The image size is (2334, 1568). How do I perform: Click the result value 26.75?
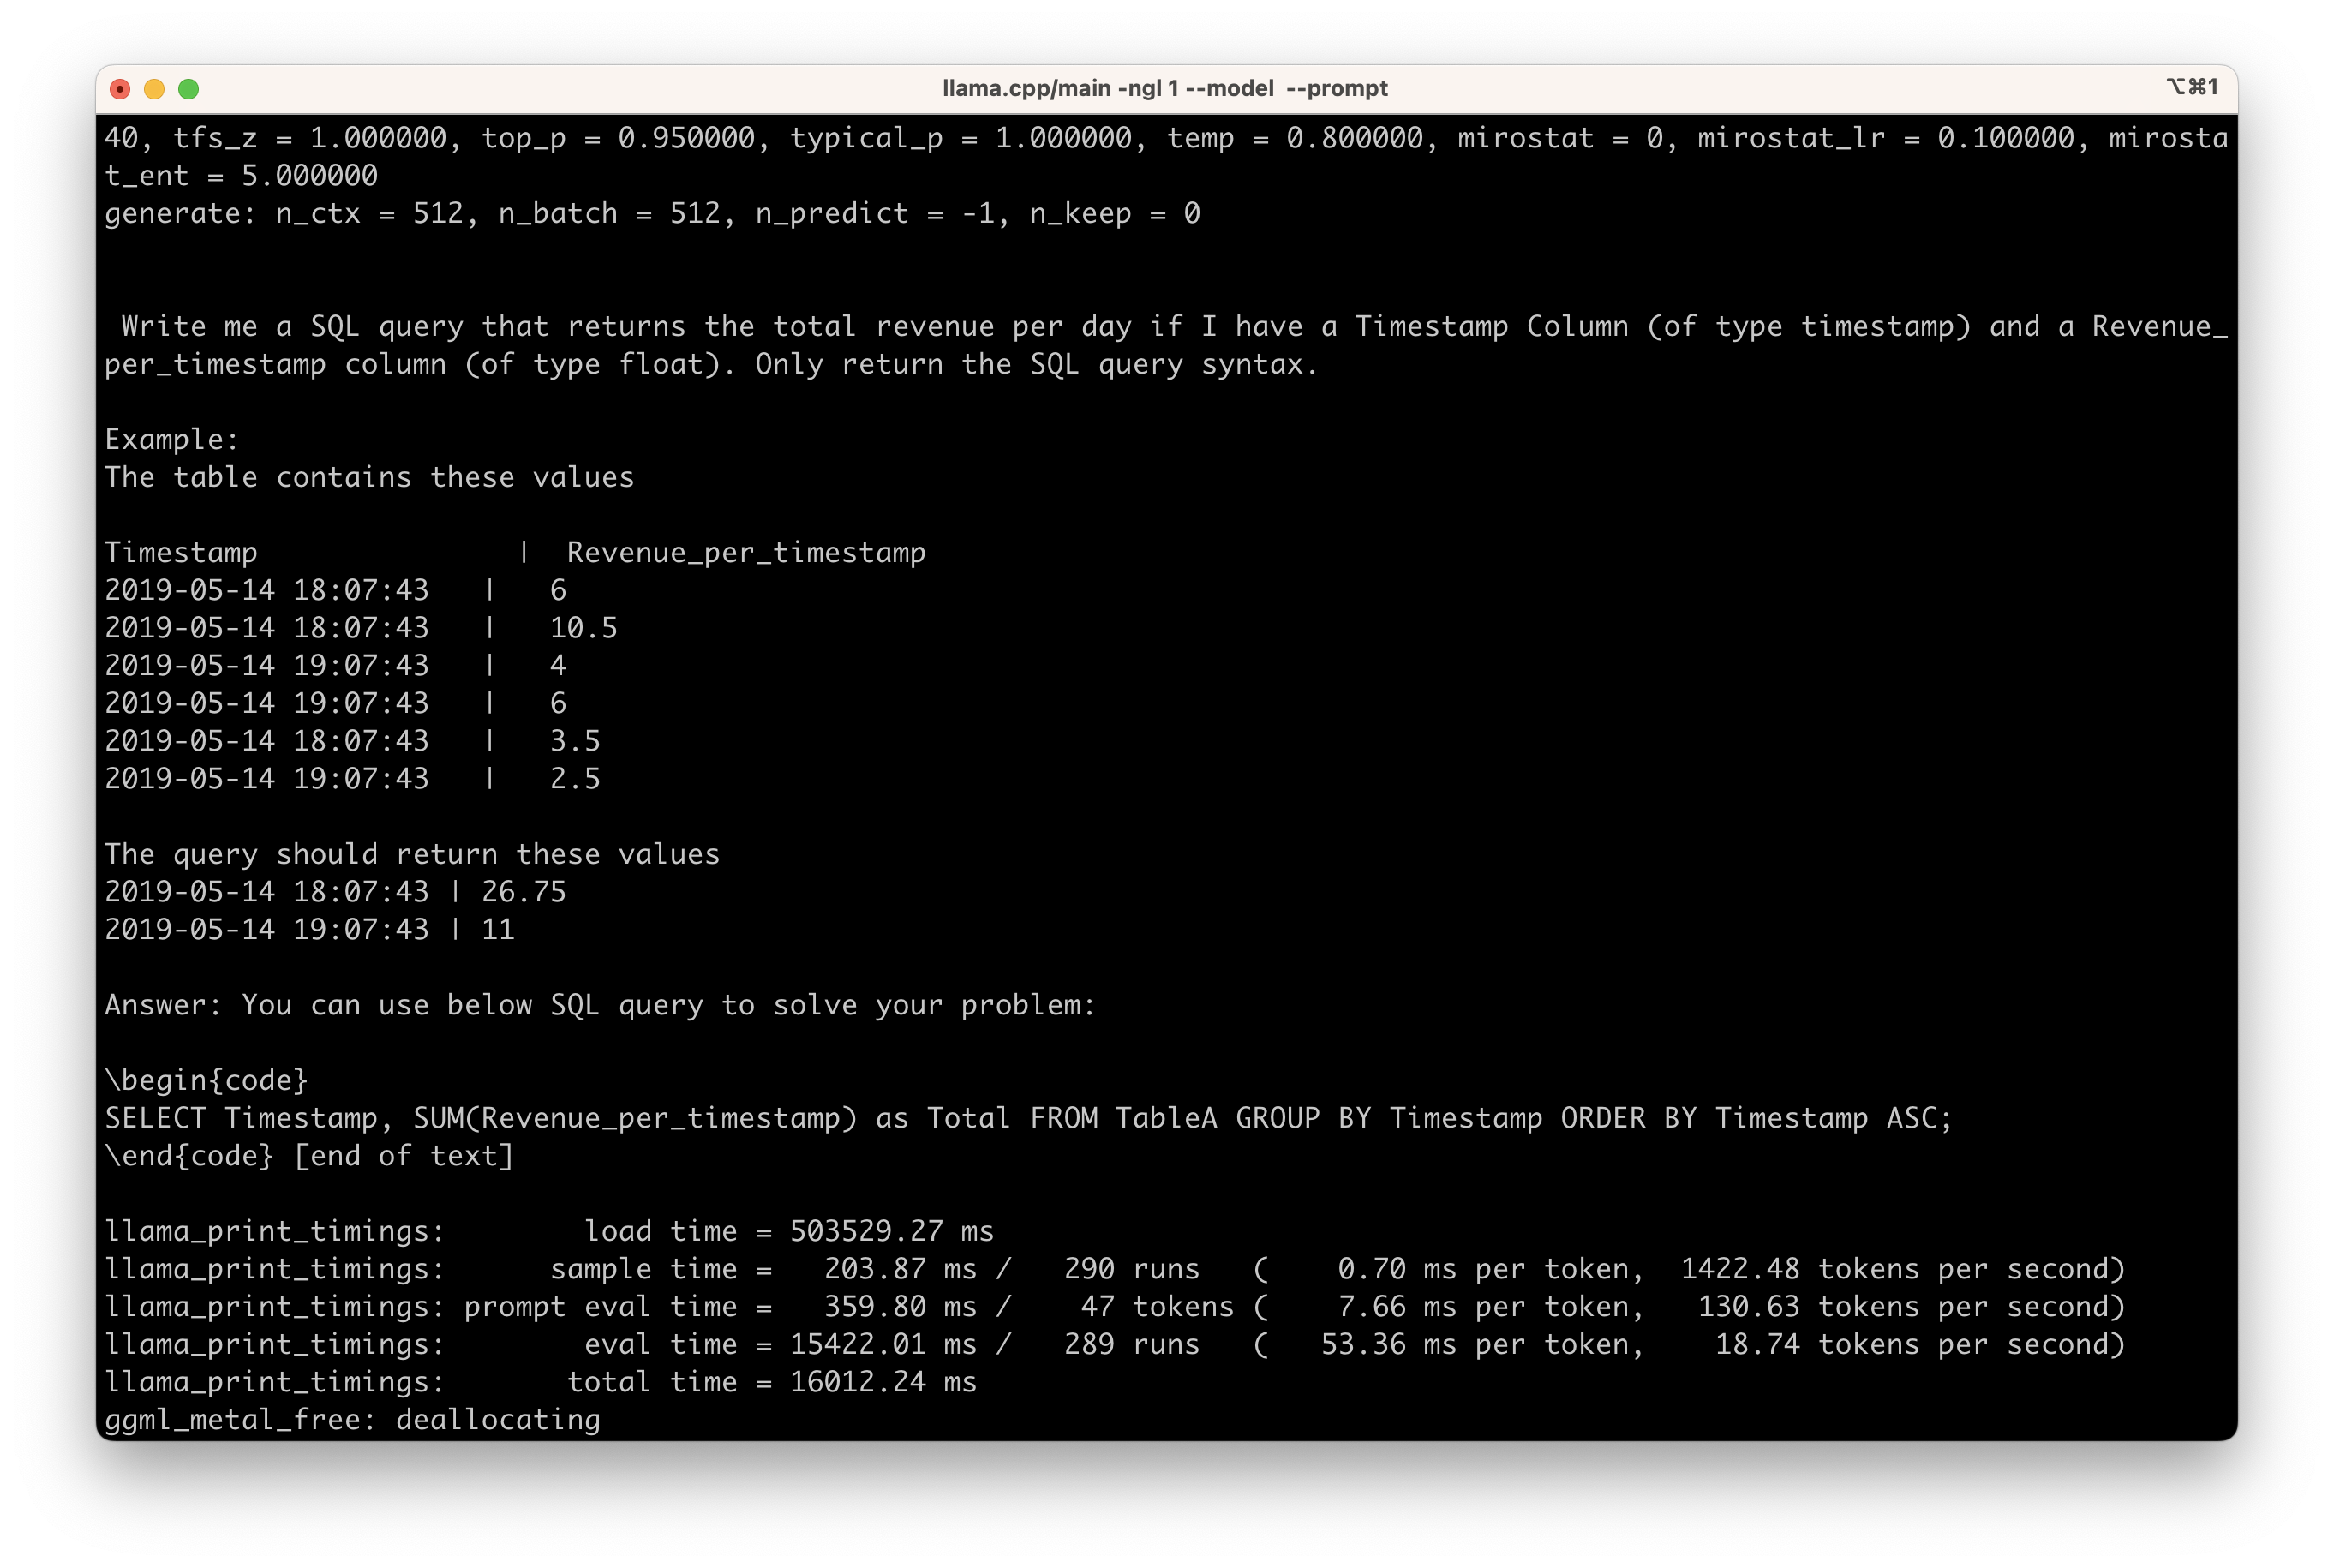(523, 891)
